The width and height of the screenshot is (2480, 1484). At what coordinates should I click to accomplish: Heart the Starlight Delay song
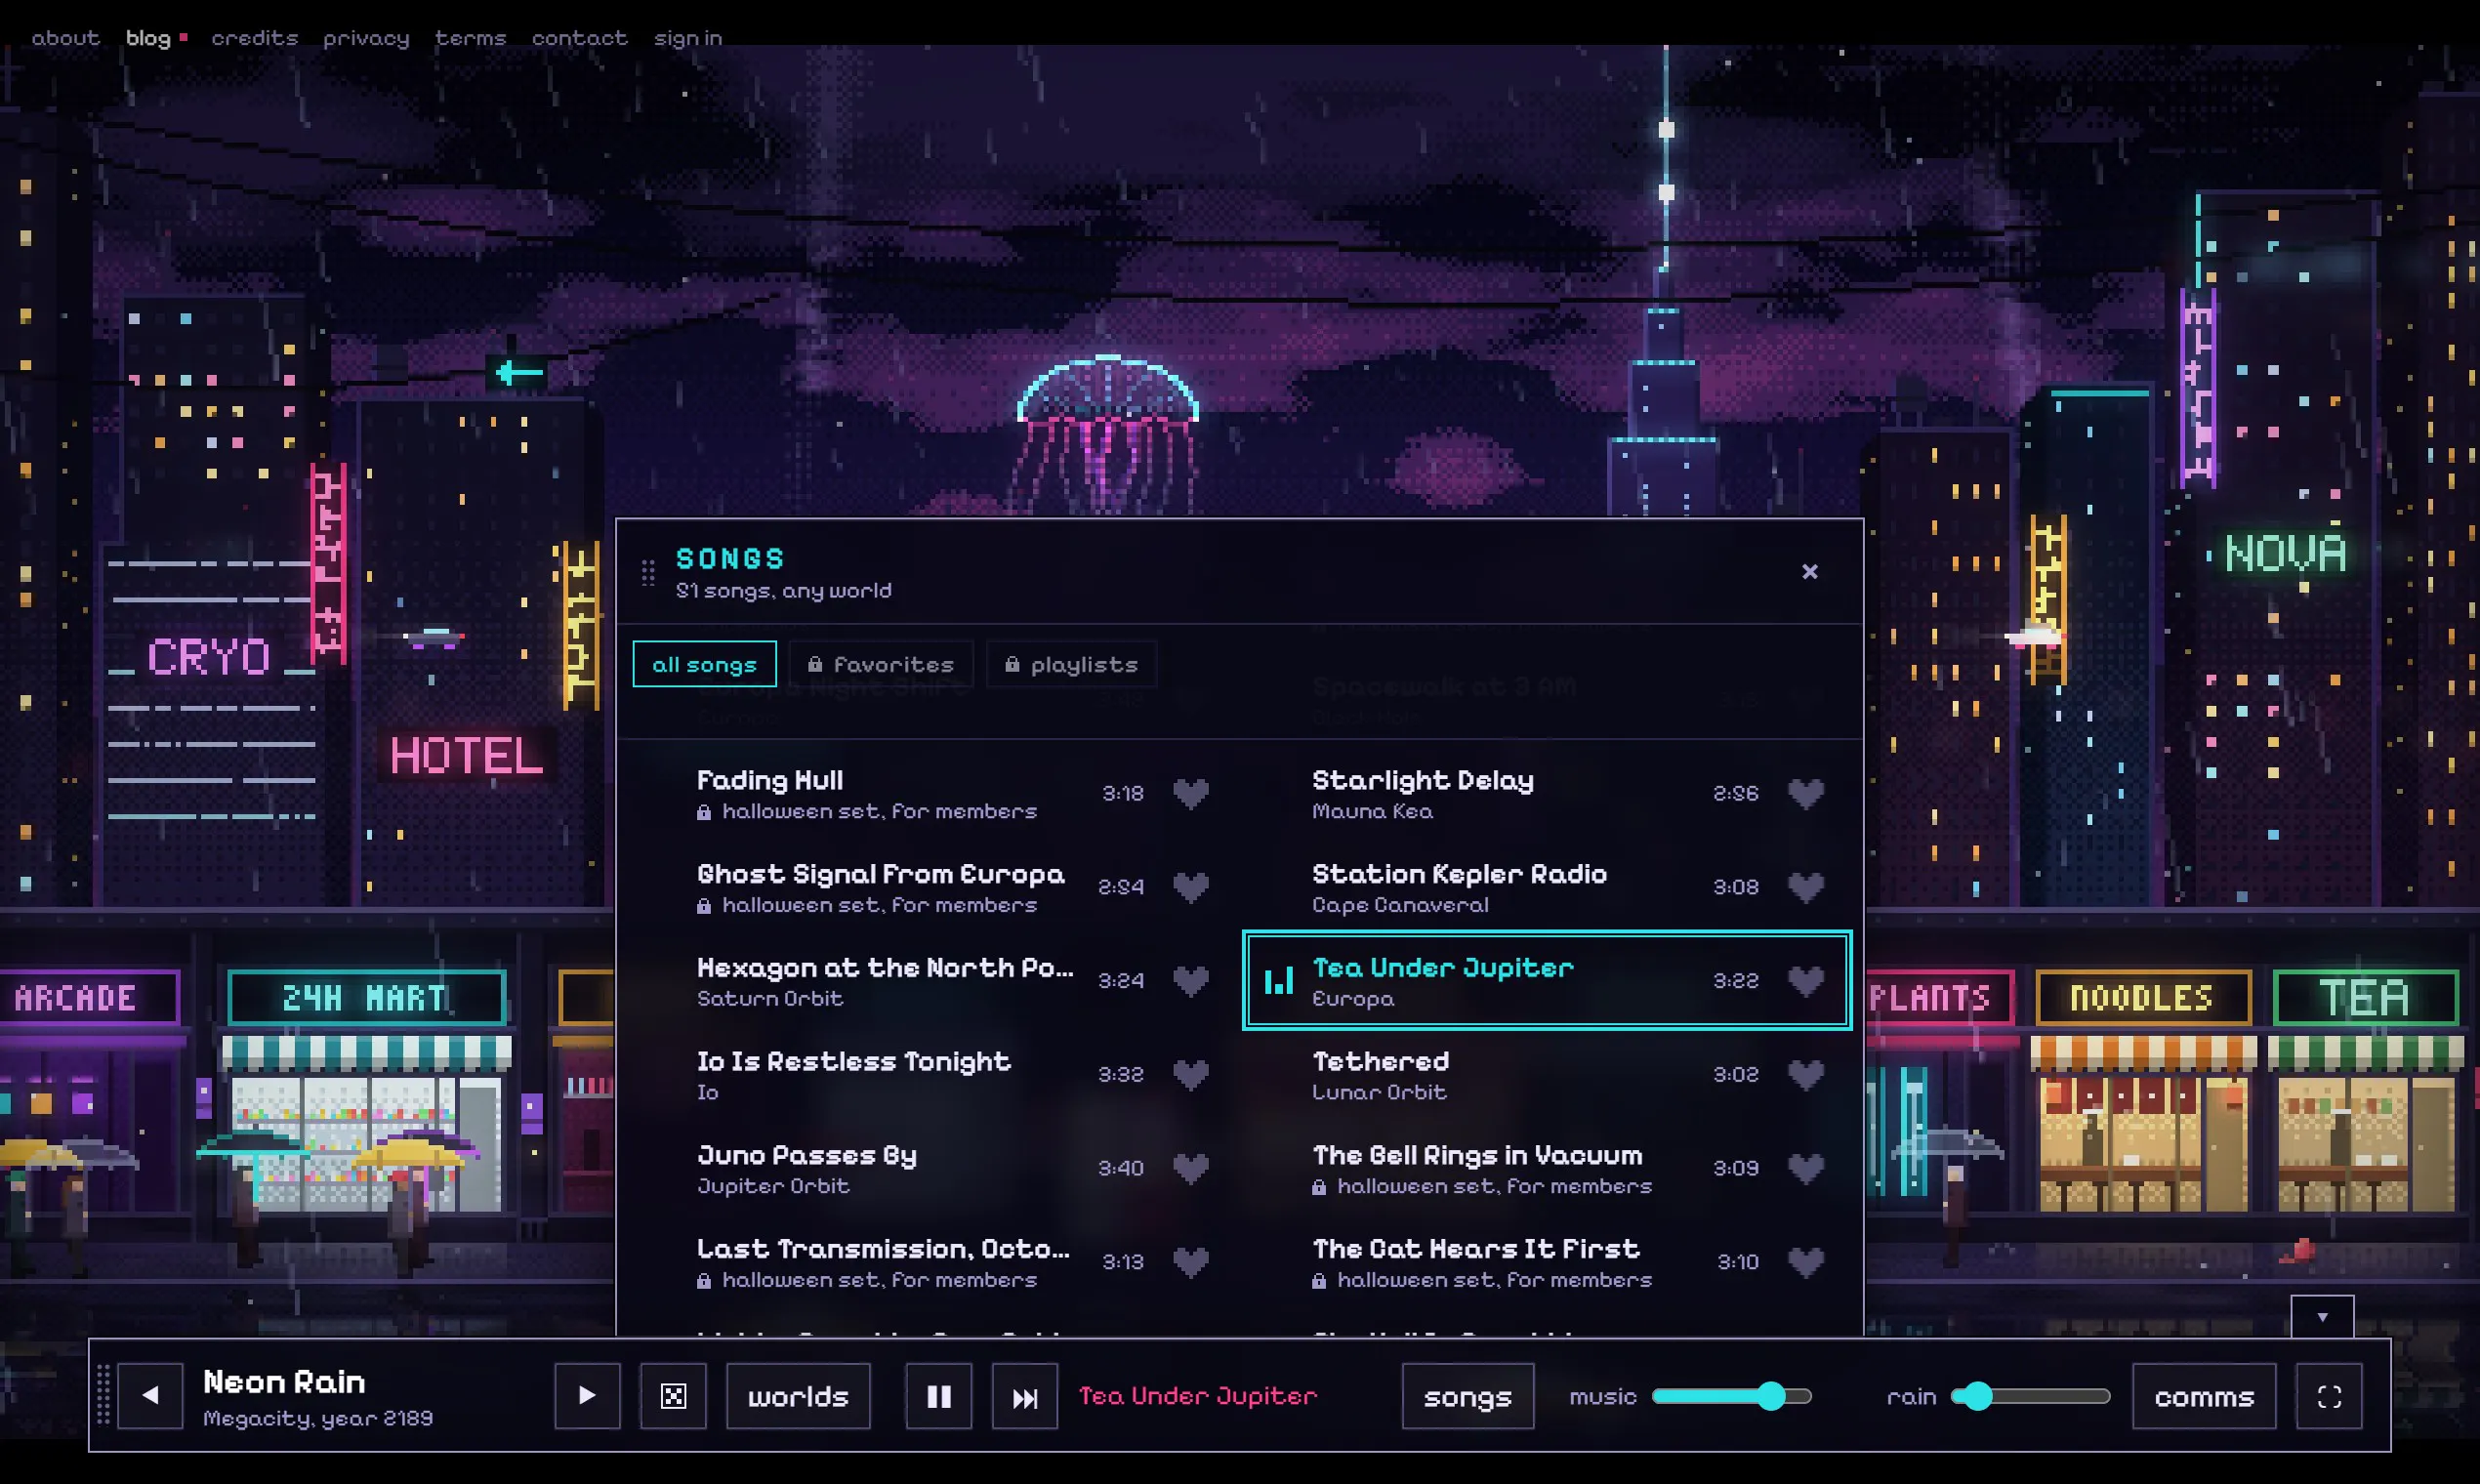pos(1806,794)
